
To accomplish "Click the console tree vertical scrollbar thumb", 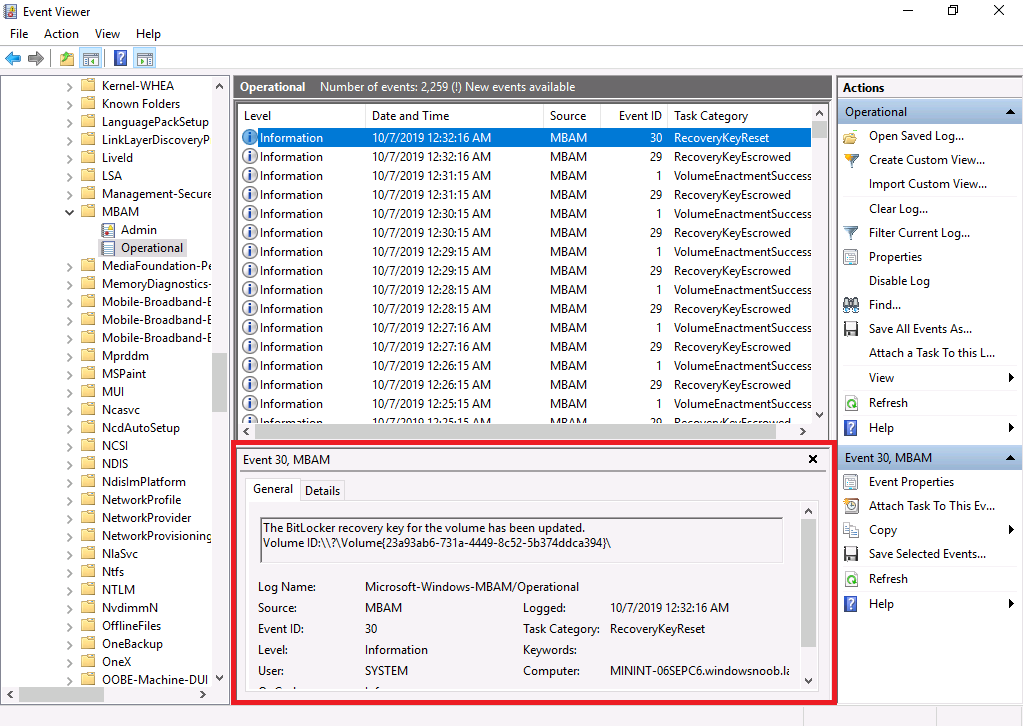I will coord(219,383).
